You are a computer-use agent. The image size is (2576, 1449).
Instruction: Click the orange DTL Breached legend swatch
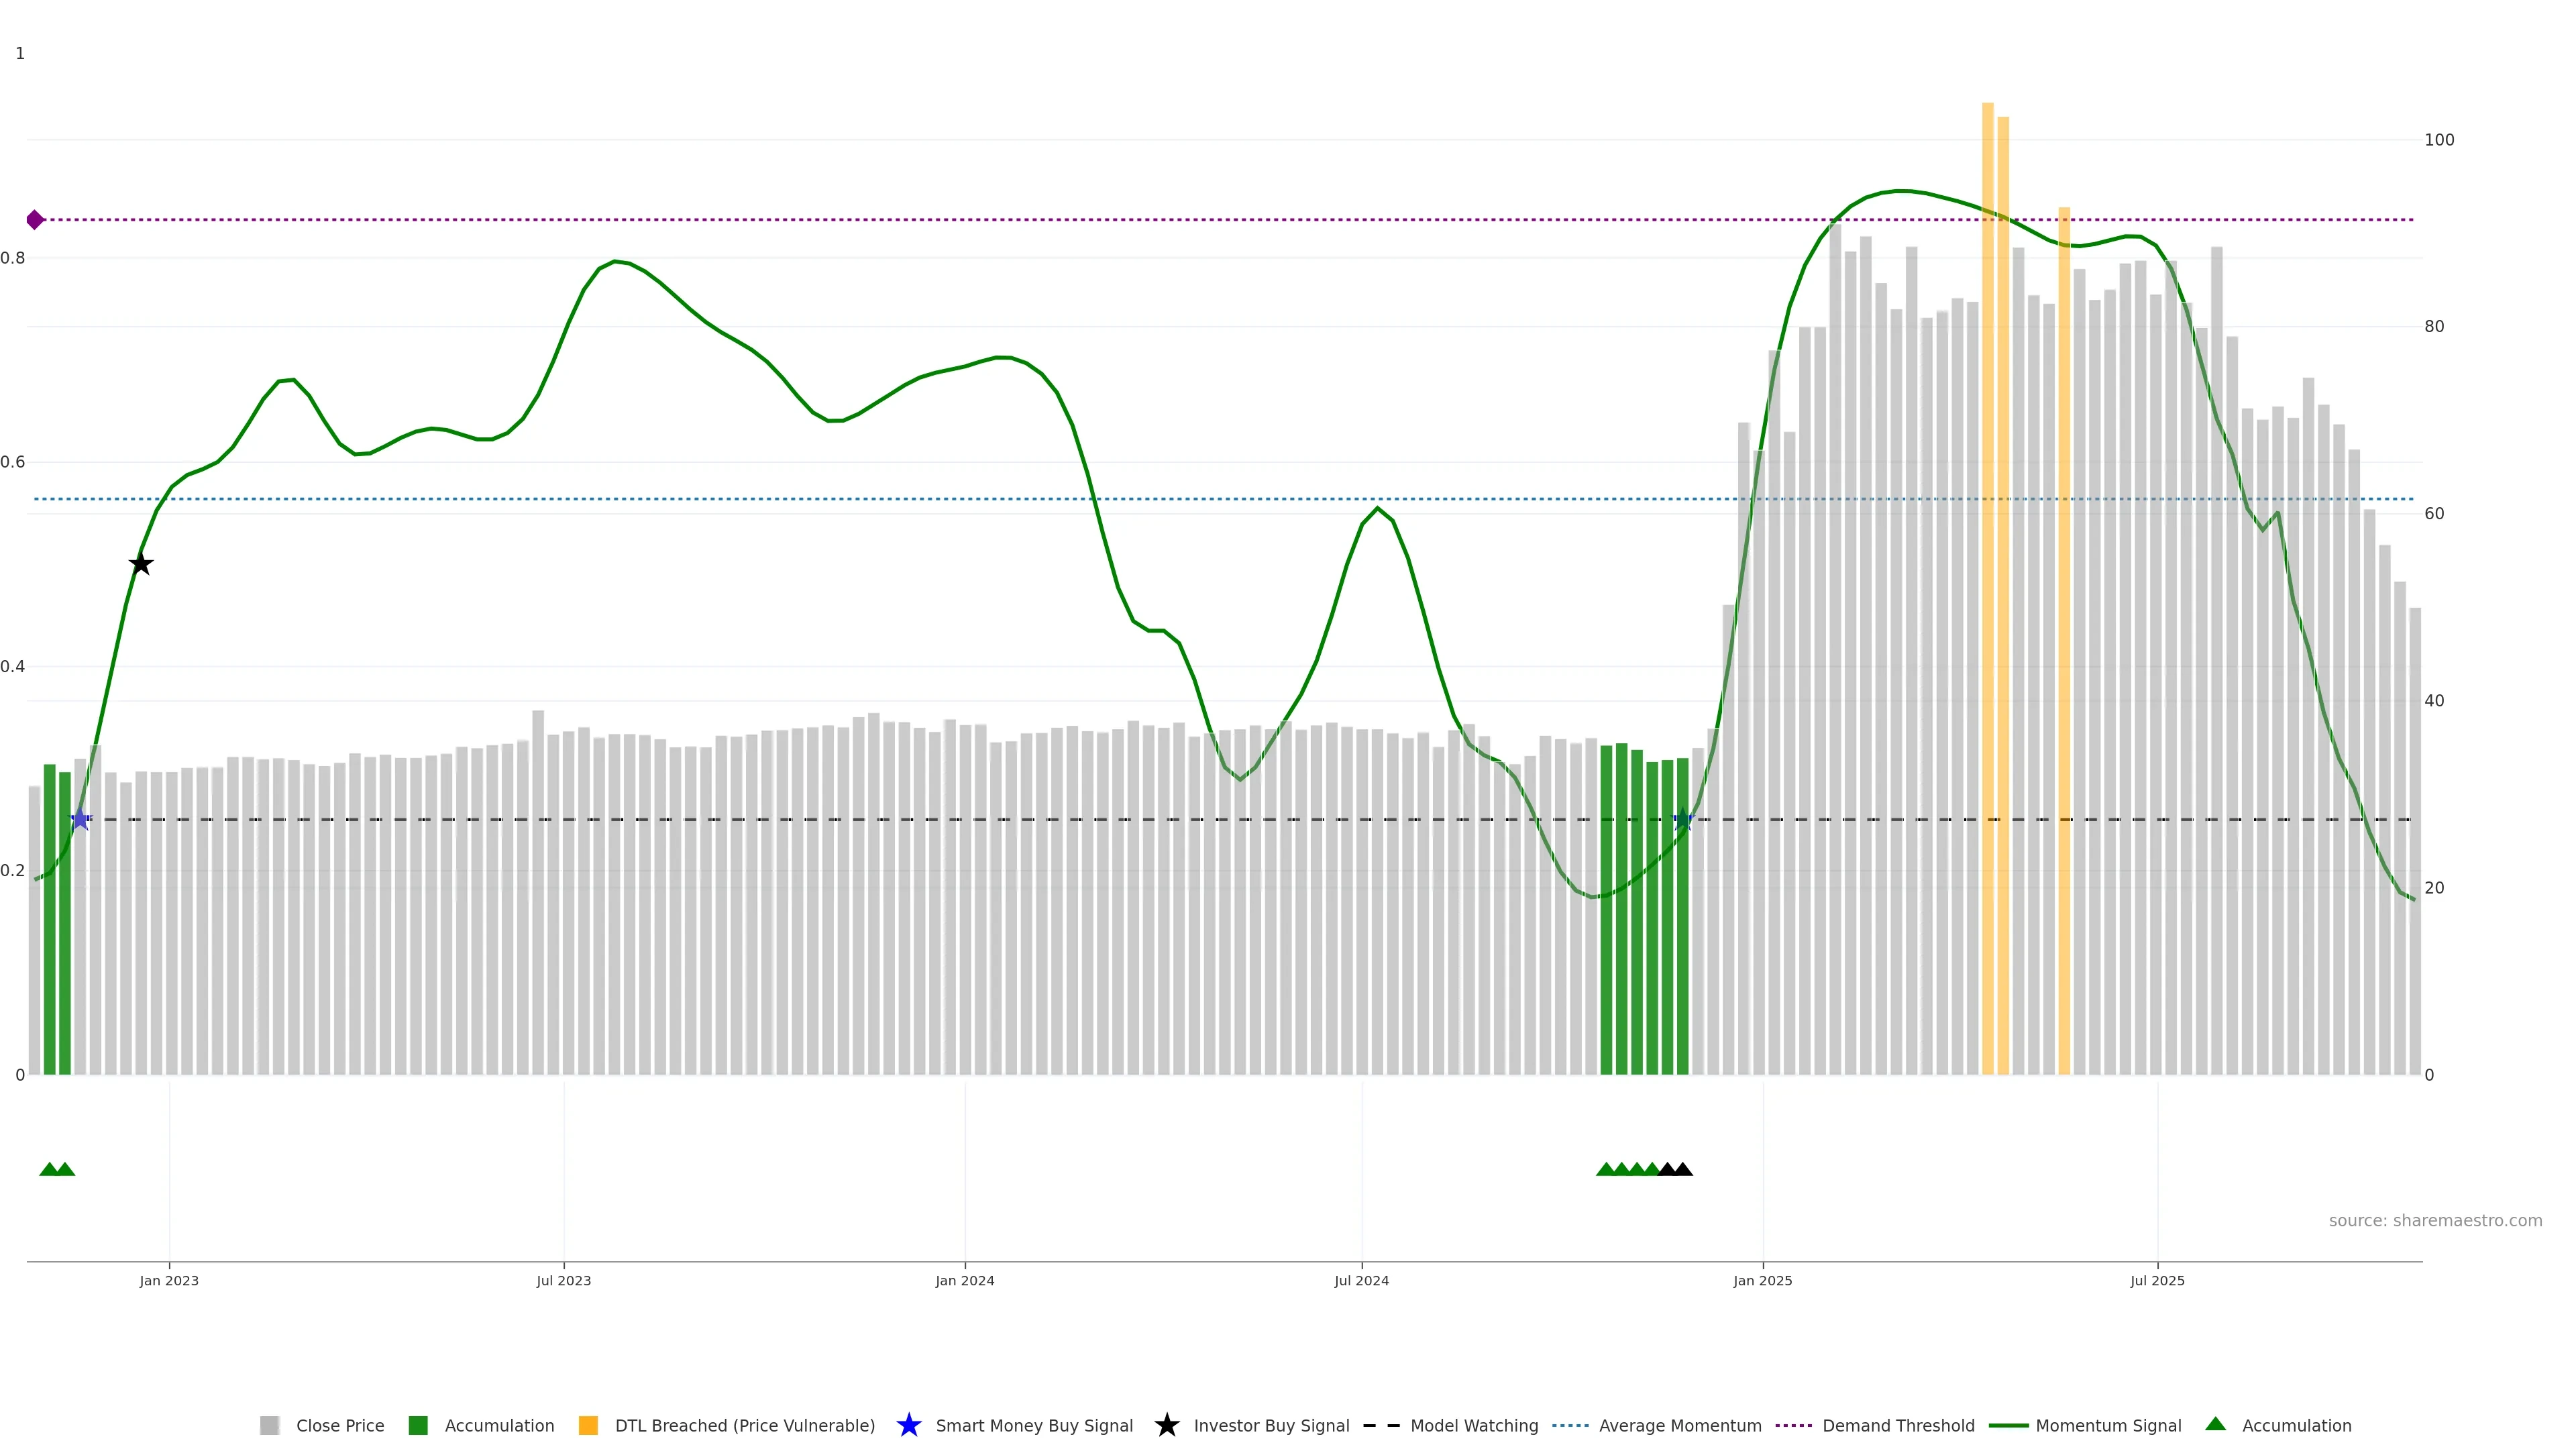click(588, 1425)
